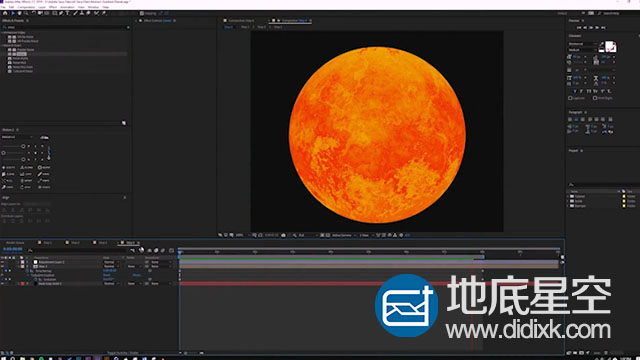
Task: Select the Fractal Noise effect preset
Action: [x=25, y=50]
